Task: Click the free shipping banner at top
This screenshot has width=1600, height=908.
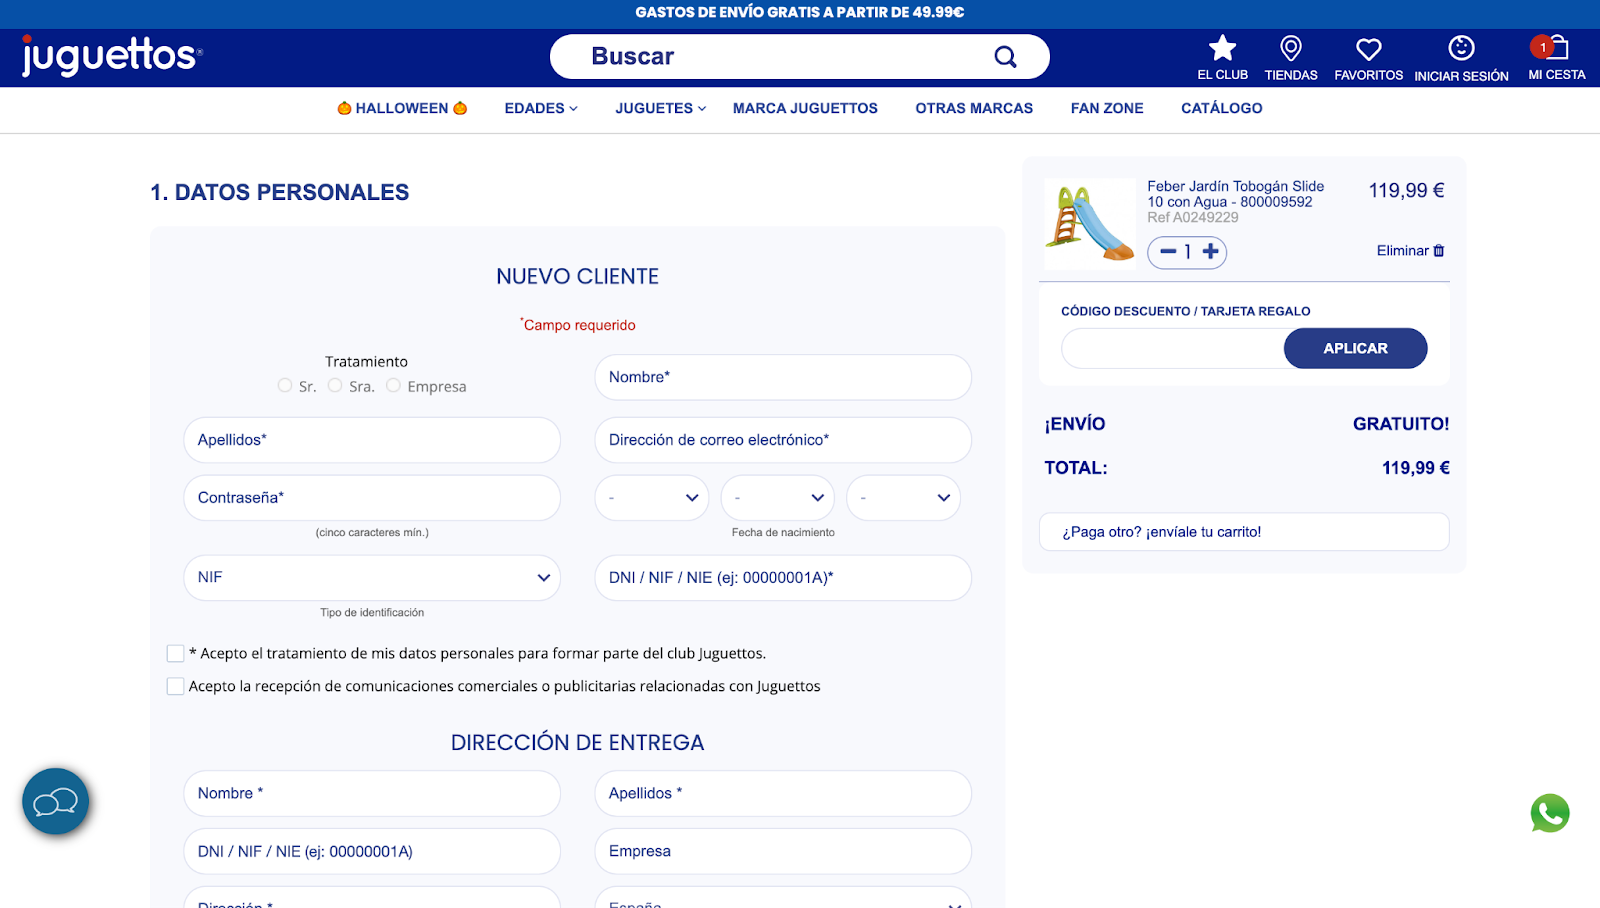Action: click(800, 13)
